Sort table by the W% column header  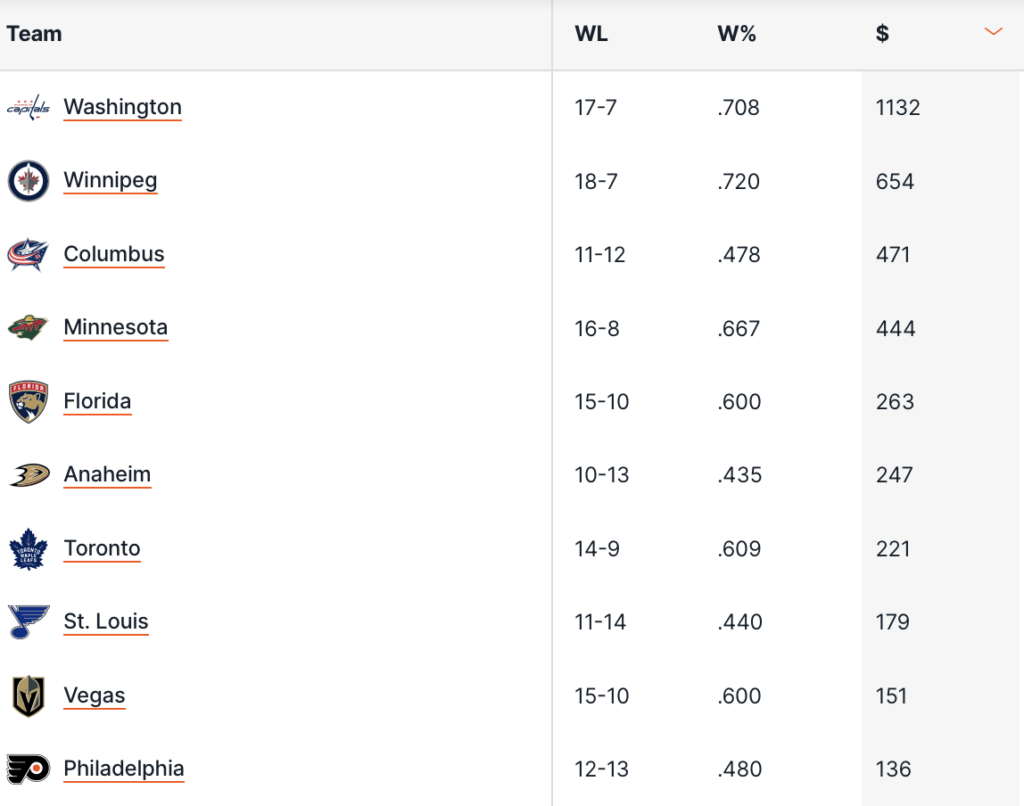(737, 34)
